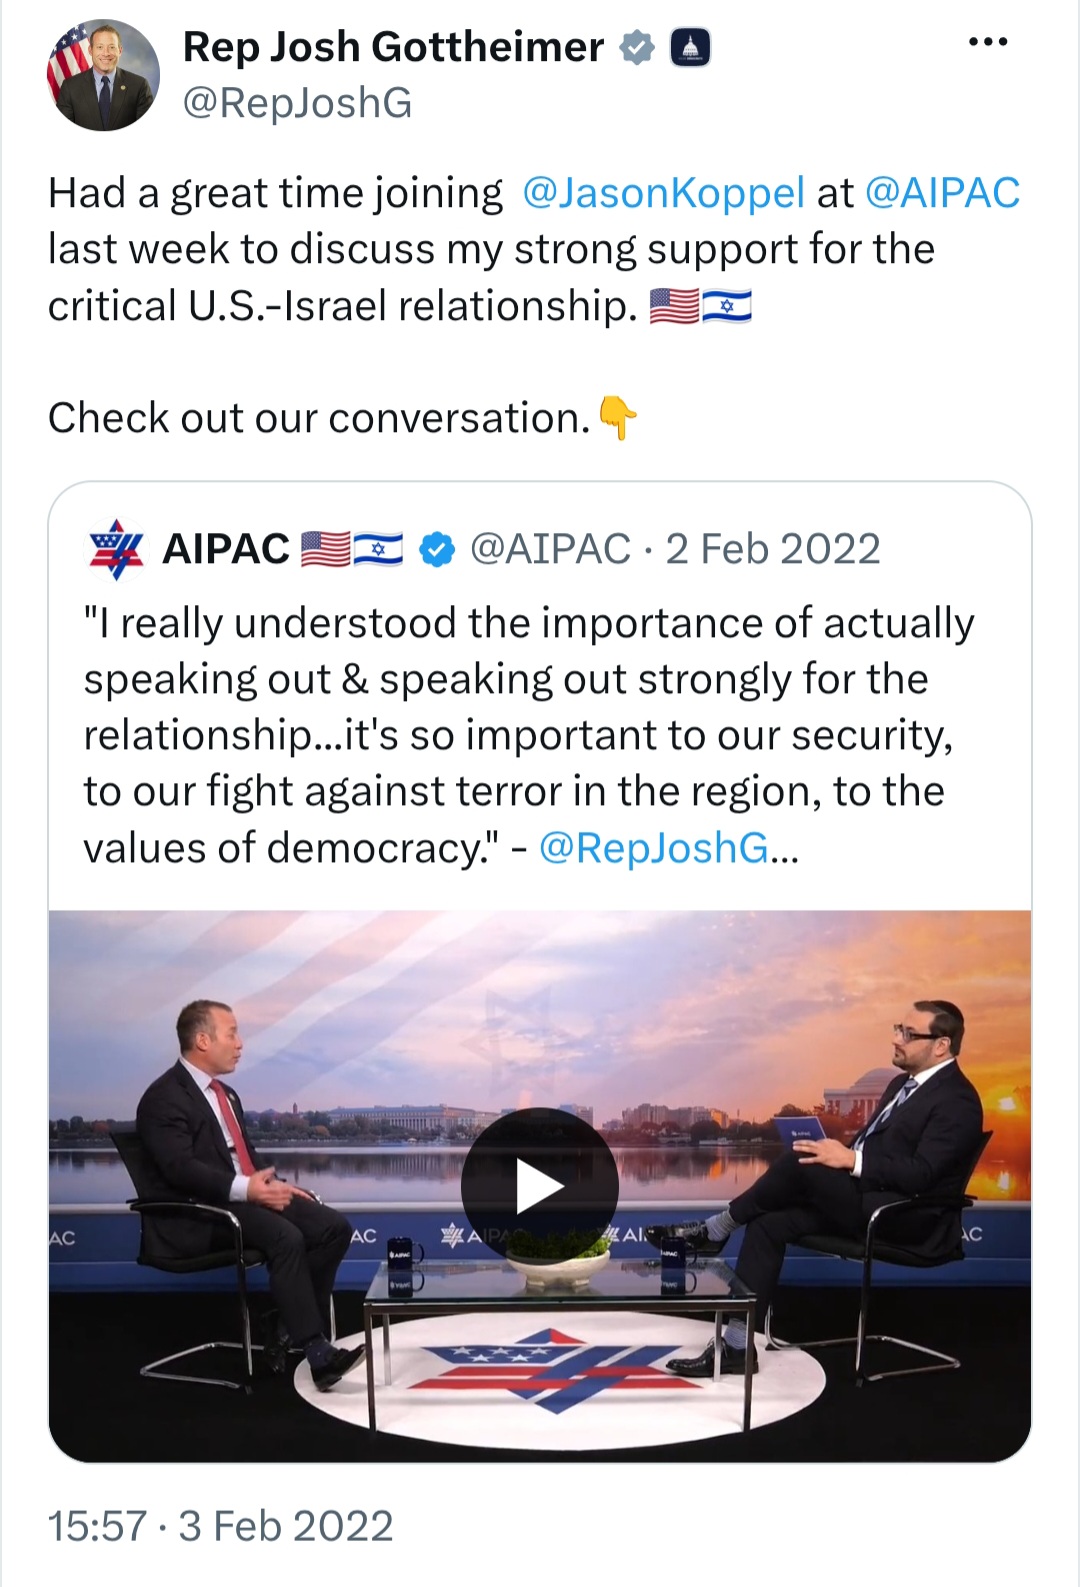This screenshot has height=1587, width=1080.
Task: Click the 15:57 · 3 Feb 2022 timestamp
Action: click(x=221, y=1526)
